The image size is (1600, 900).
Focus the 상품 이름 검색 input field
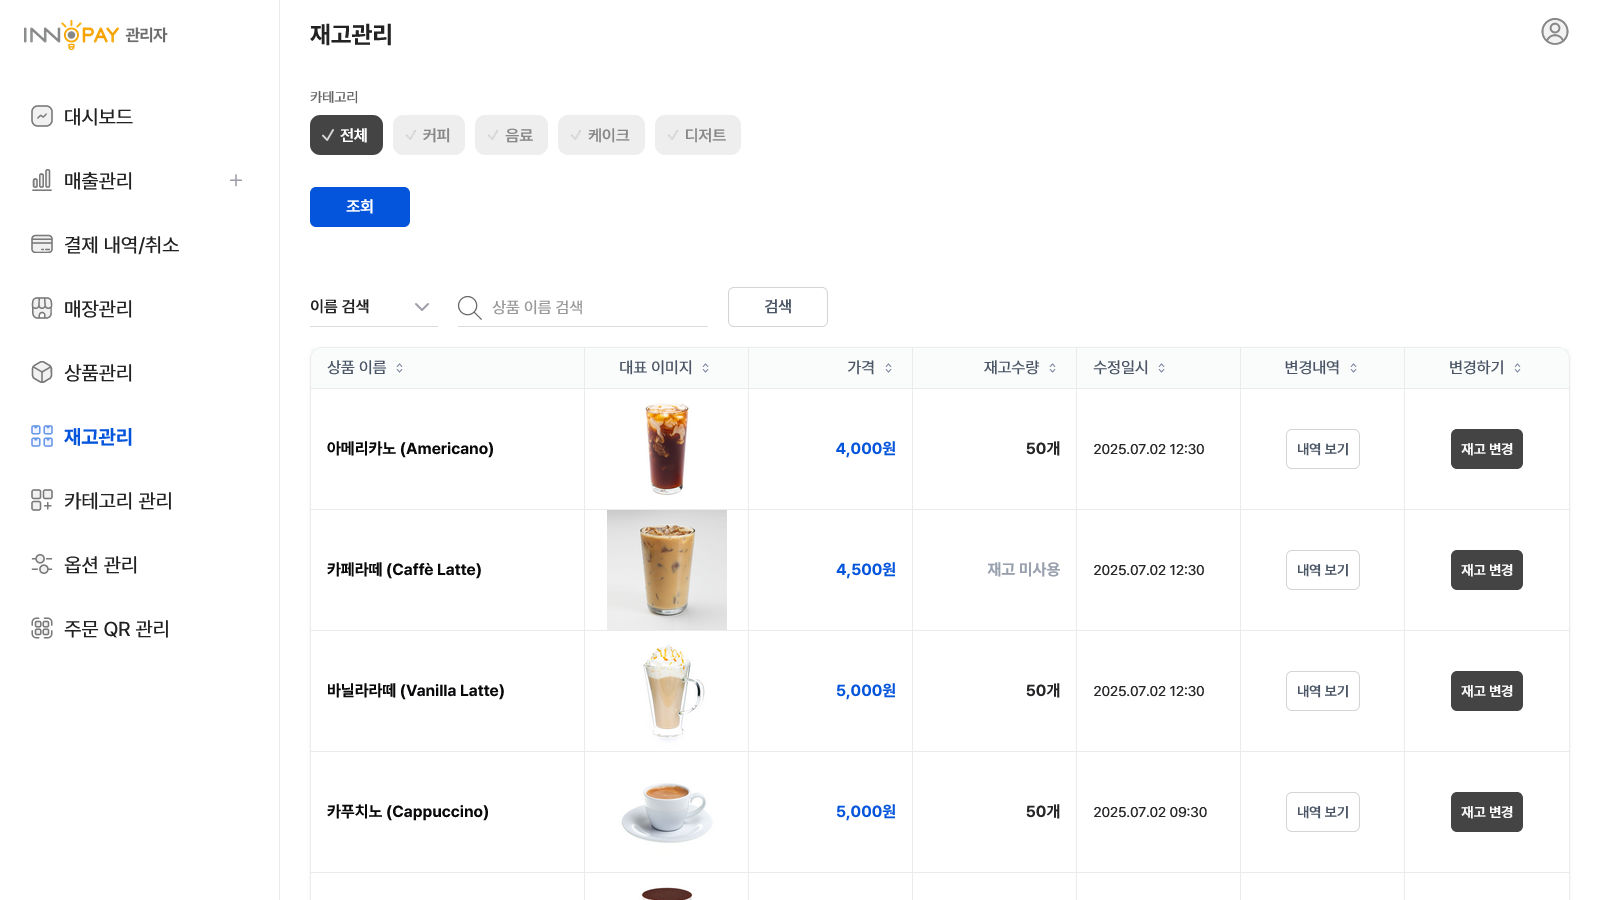point(595,307)
